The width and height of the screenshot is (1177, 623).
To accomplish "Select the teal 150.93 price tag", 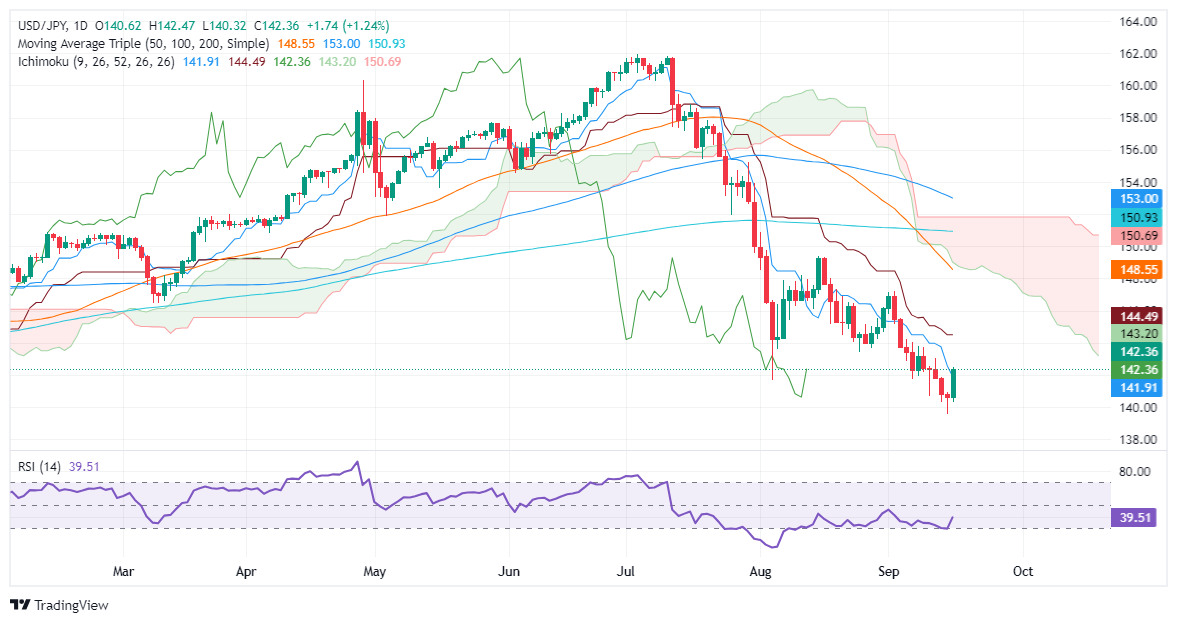I will click(x=1136, y=218).
